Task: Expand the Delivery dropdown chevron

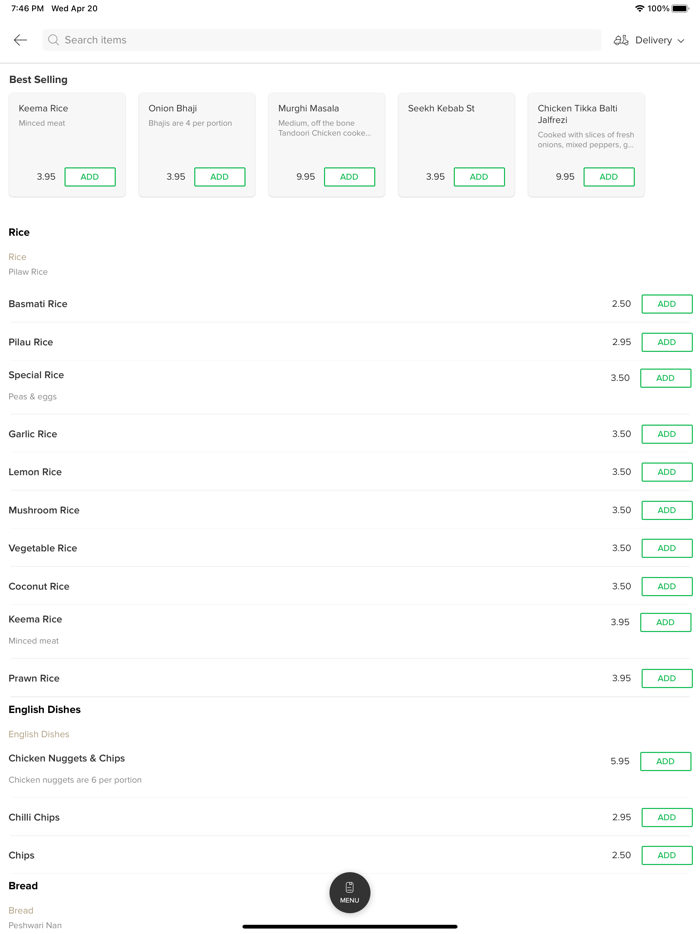Action: (x=681, y=41)
